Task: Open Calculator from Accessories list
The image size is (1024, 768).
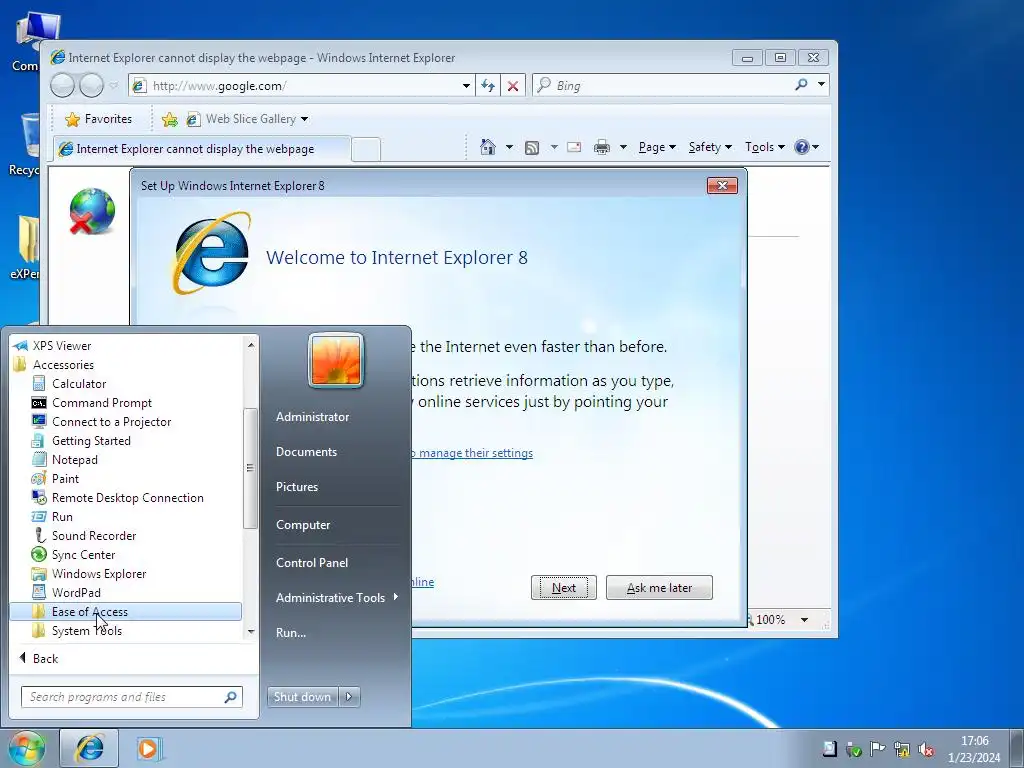Action: [78, 384]
